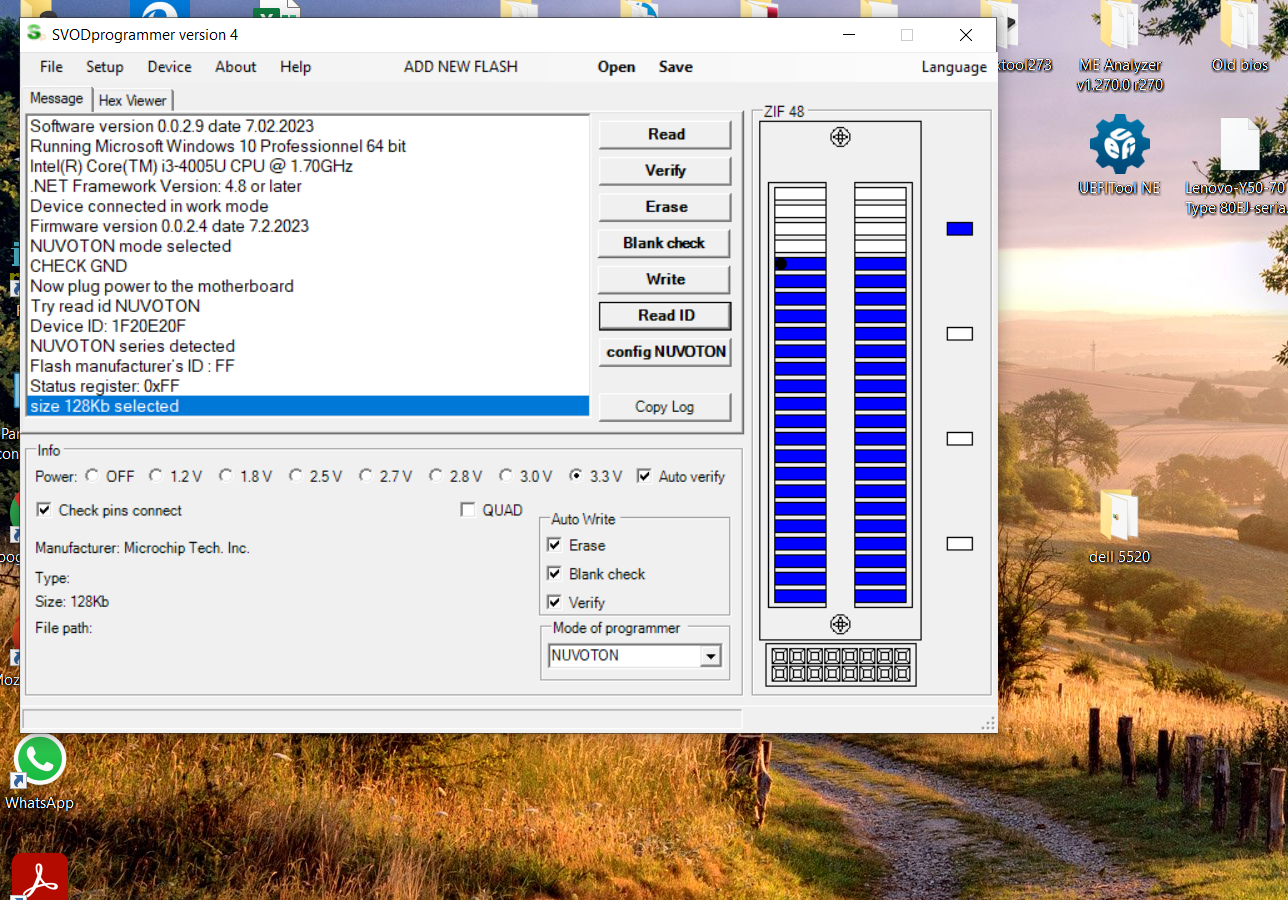Open the Setup menu
Screen dimensions: 1288x900
pos(104,67)
